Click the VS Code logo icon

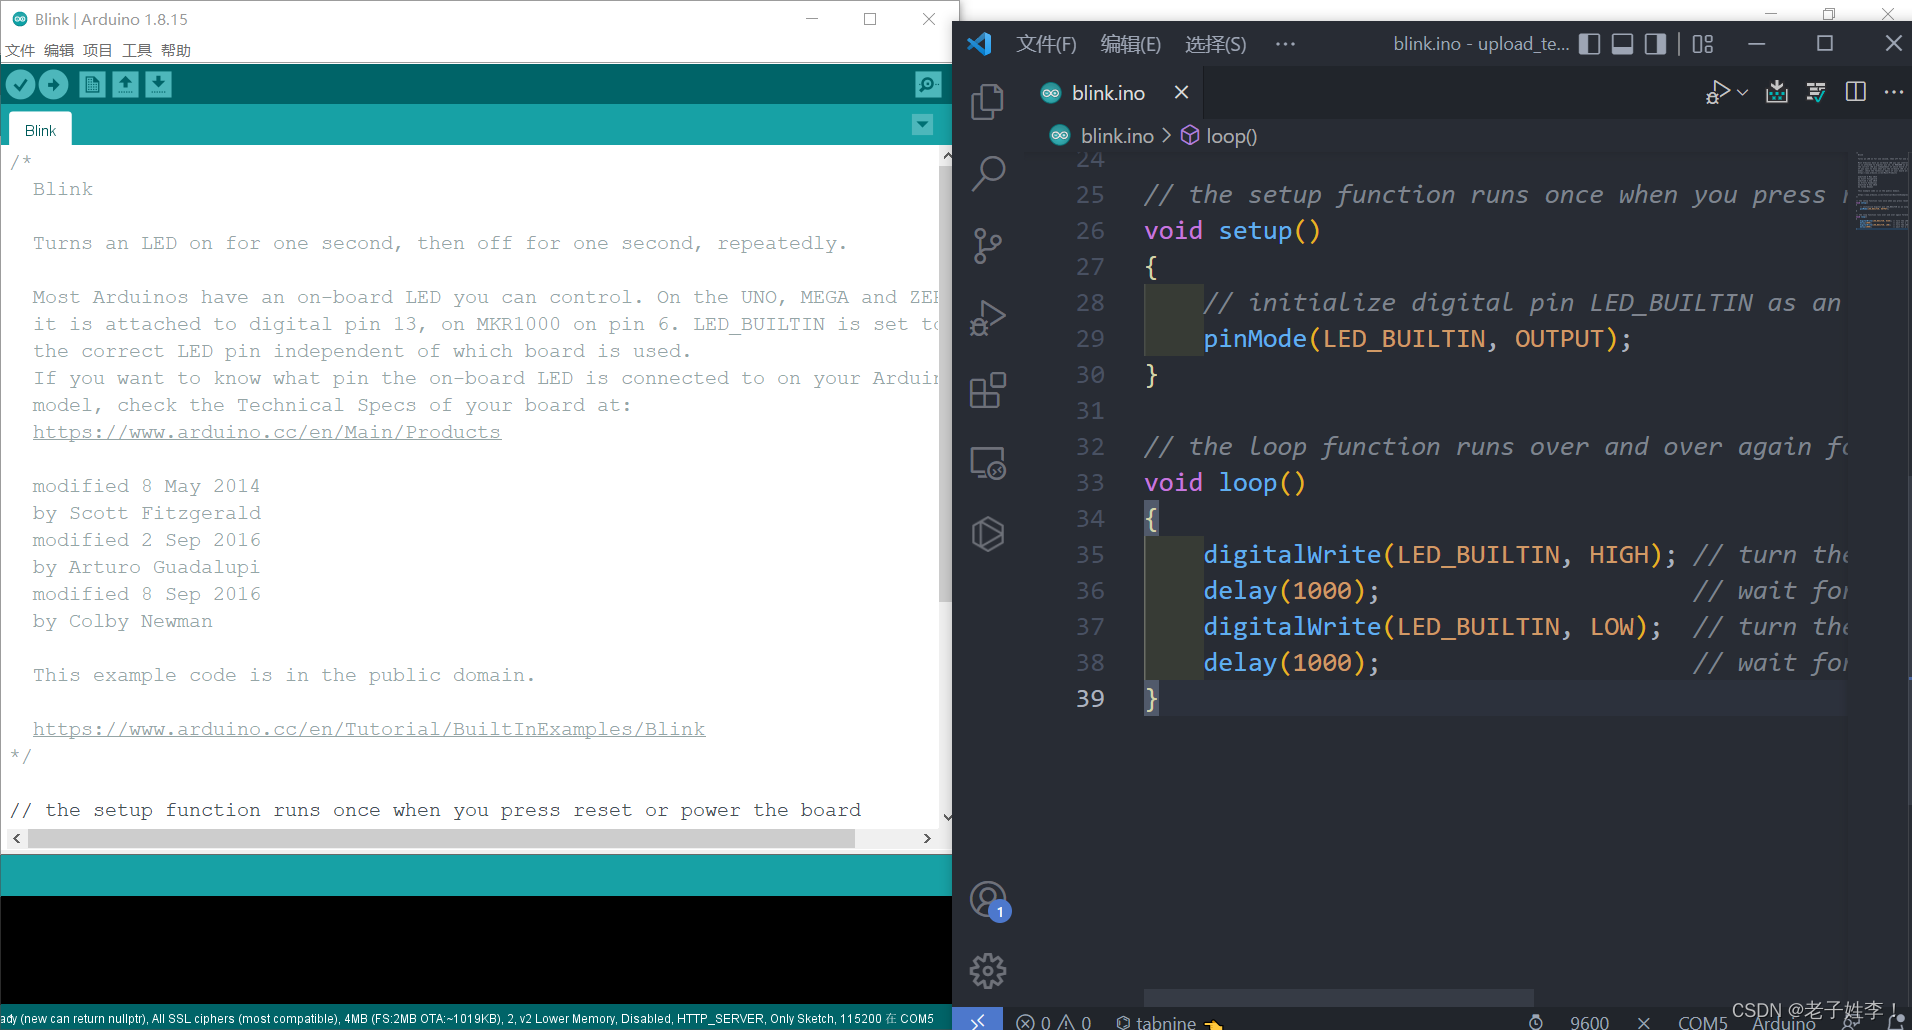[x=980, y=44]
